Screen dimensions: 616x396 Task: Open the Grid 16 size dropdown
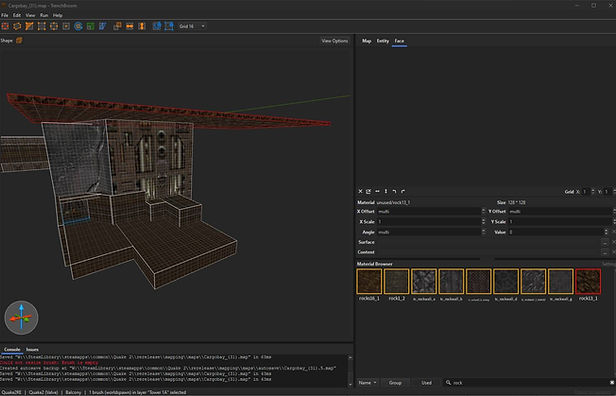[192, 26]
